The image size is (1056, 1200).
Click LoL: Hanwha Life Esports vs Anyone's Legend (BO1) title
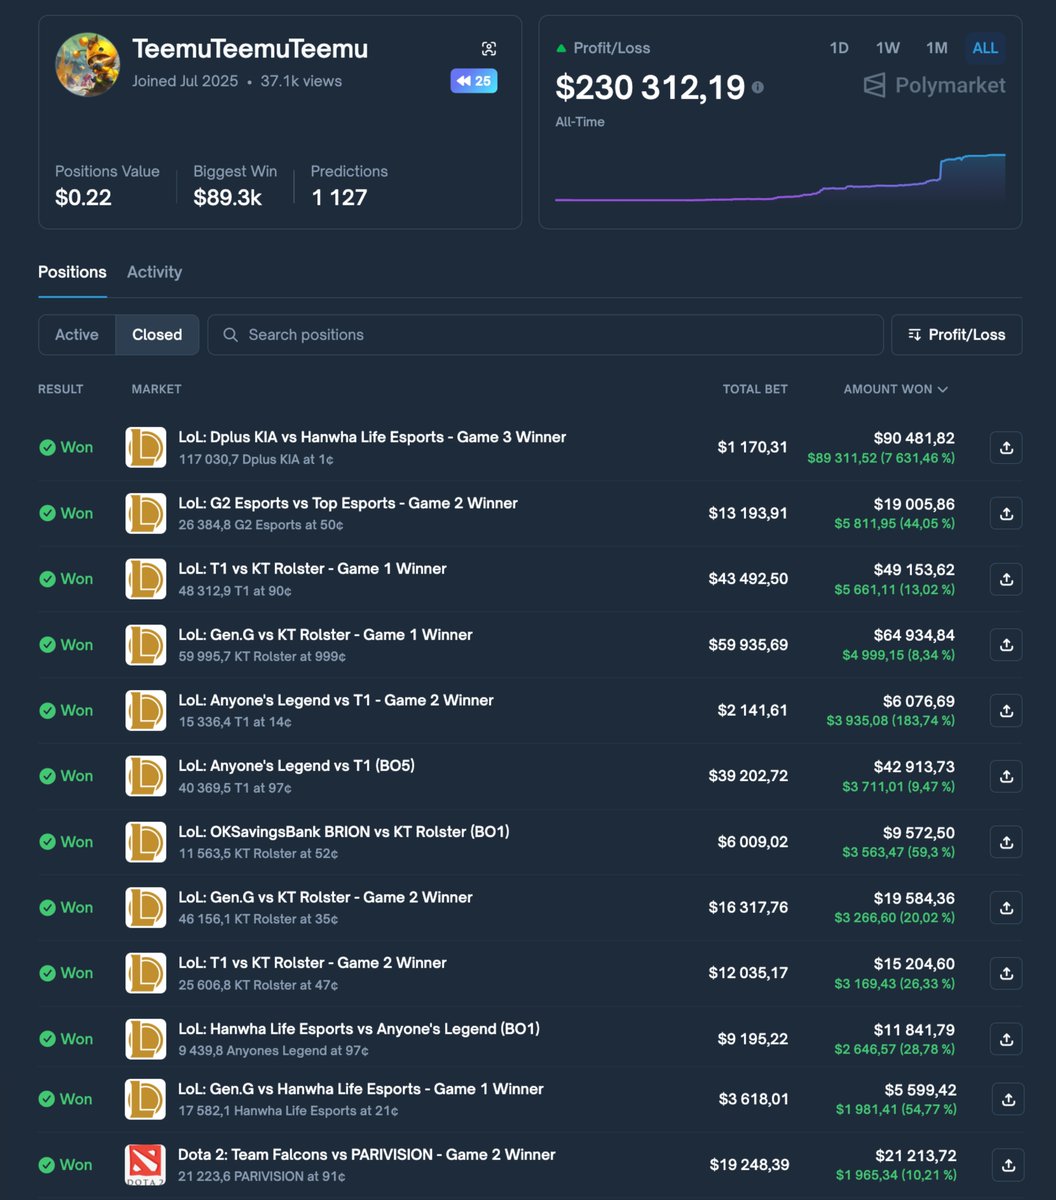tap(359, 1028)
